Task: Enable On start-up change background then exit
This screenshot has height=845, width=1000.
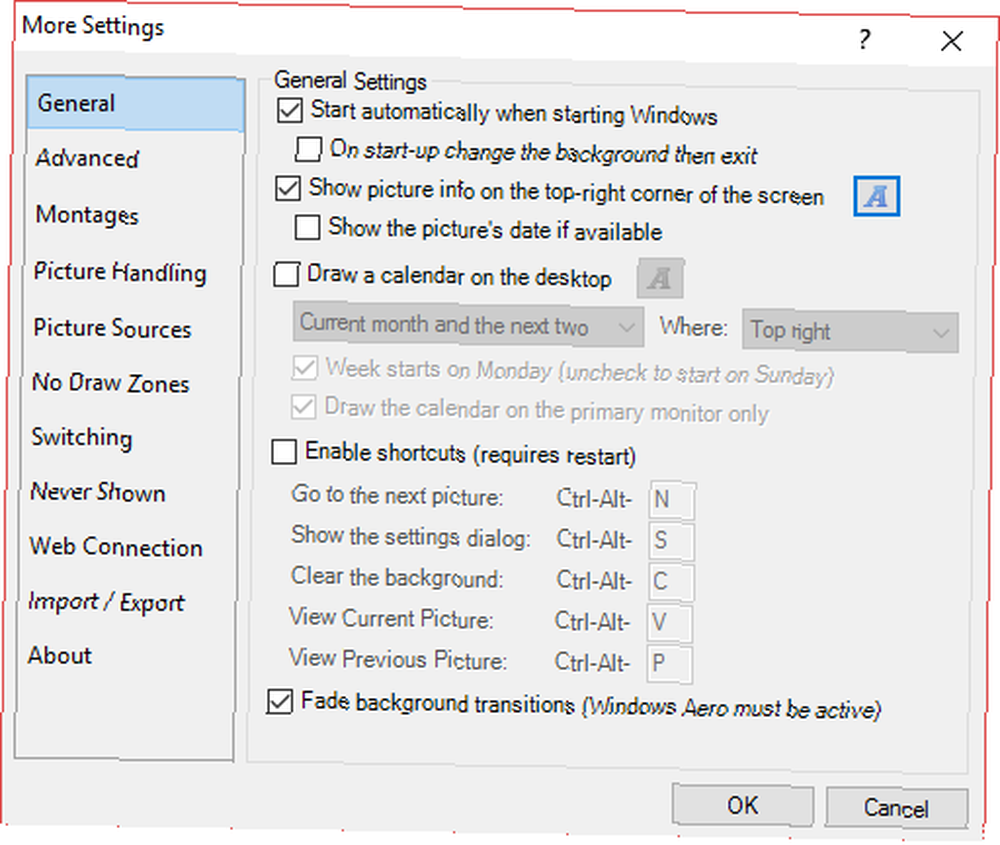Action: [308, 149]
